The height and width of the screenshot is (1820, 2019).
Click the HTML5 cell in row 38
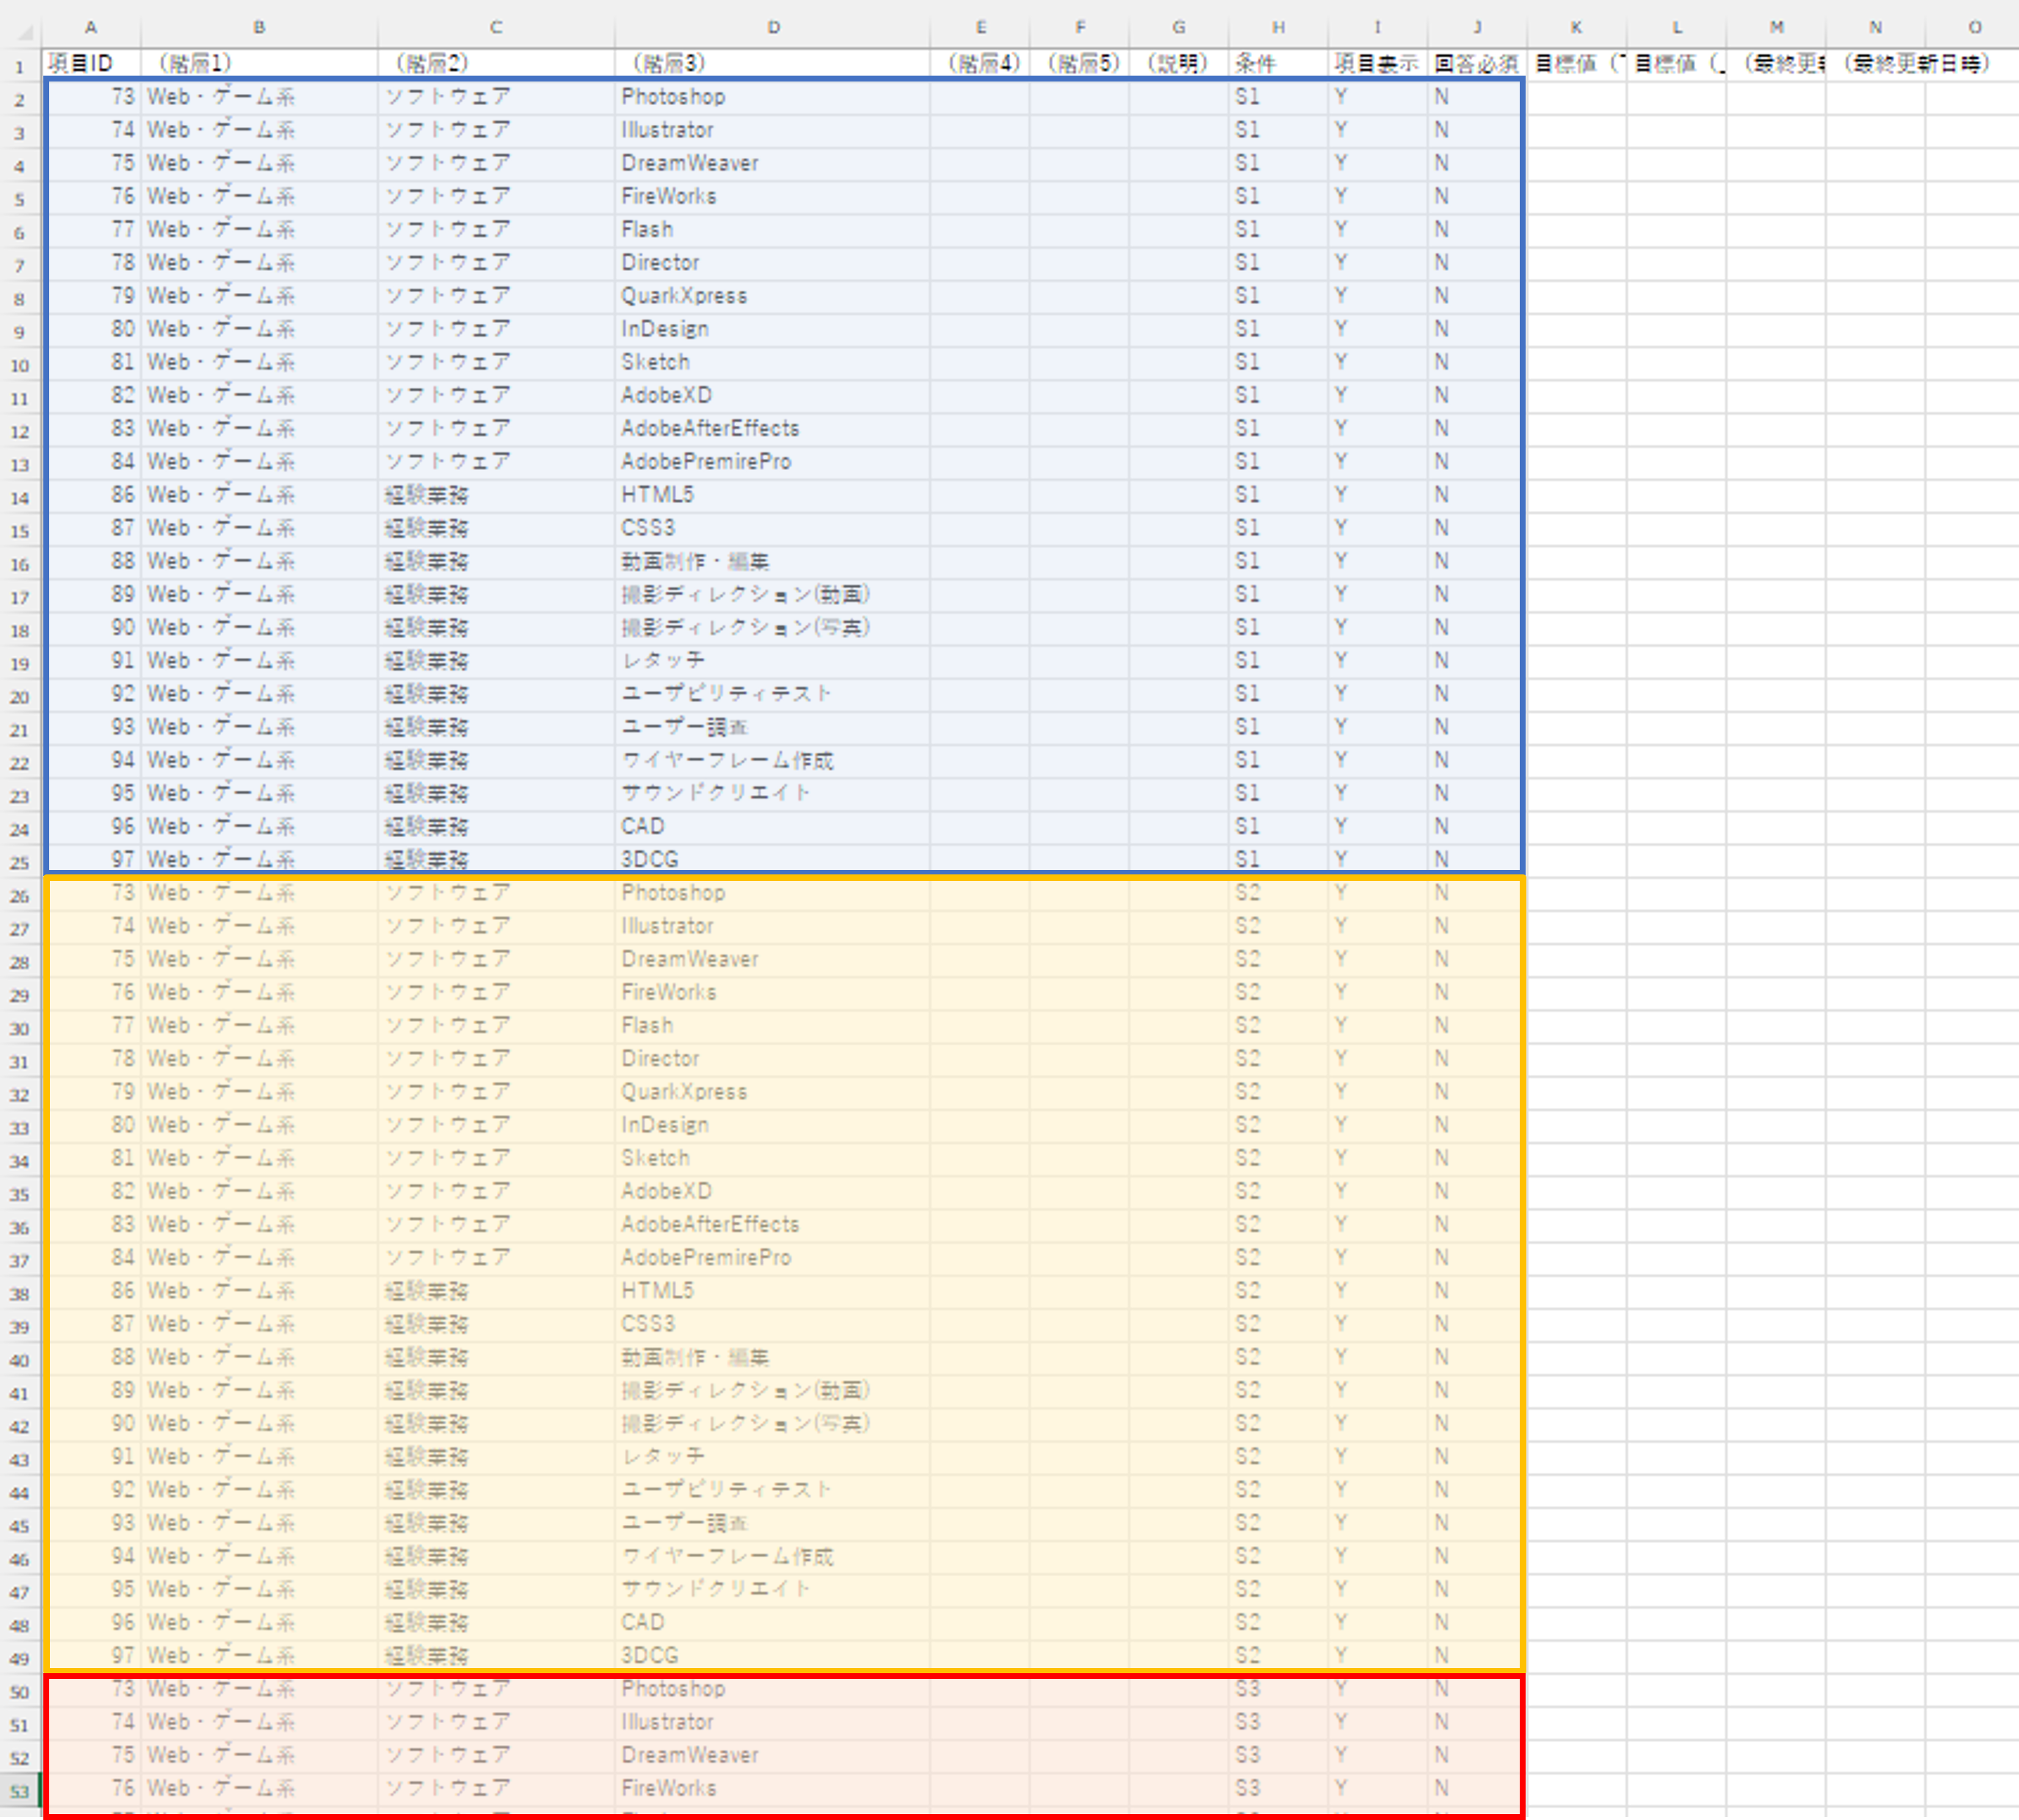point(773,1291)
